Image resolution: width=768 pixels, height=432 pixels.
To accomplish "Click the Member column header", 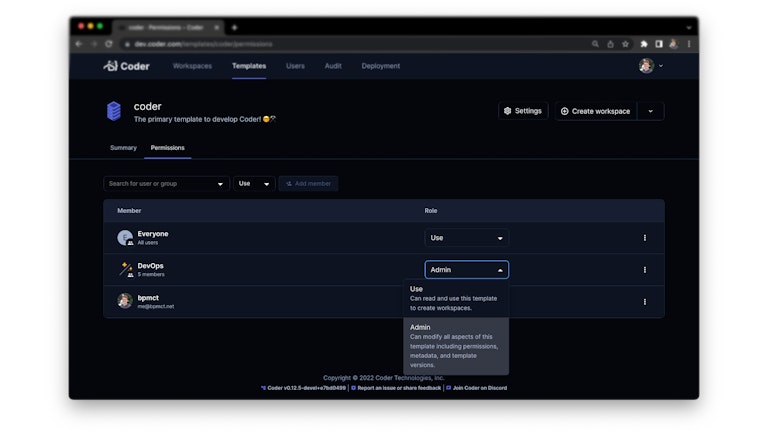I will coord(129,211).
